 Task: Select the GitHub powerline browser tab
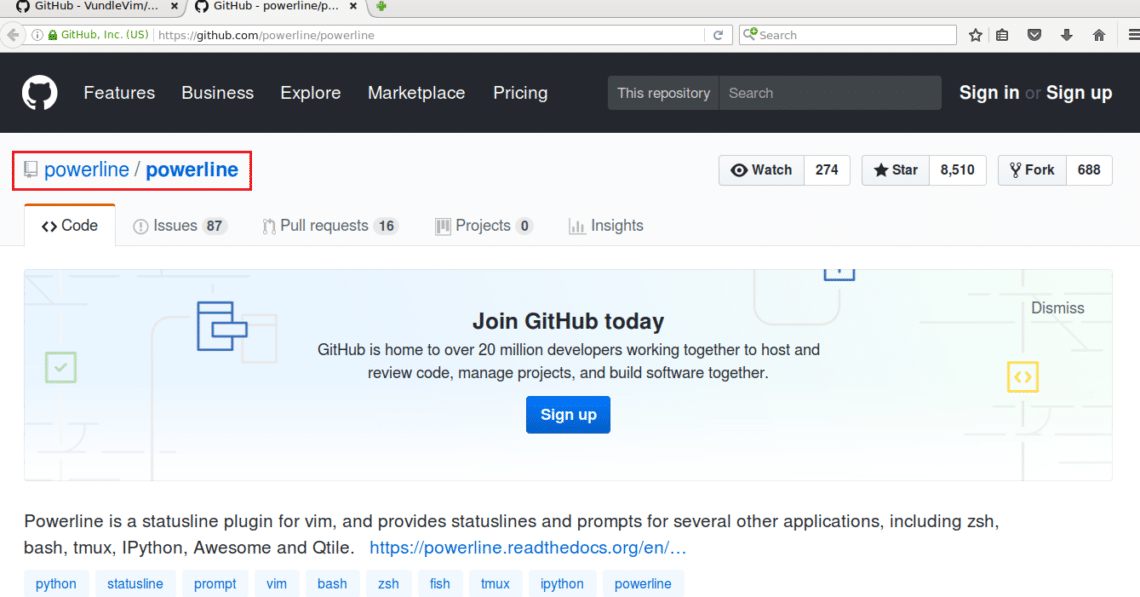tap(276, 7)
